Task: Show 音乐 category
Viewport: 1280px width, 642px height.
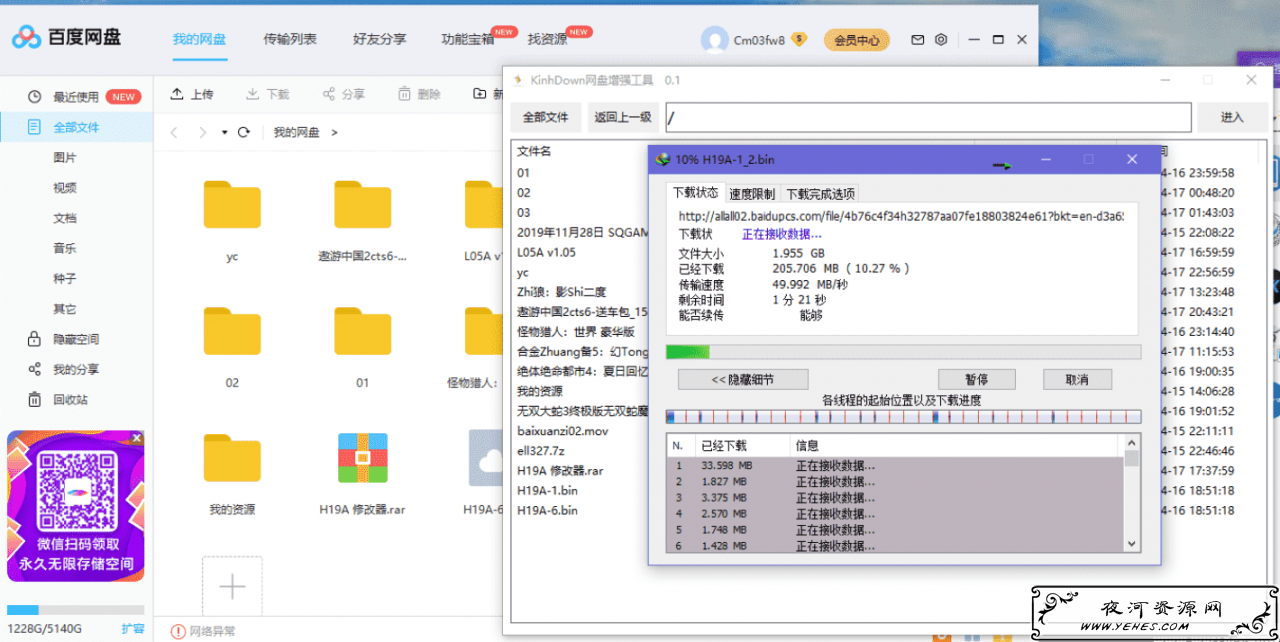Action: click(x=65, y=248)
